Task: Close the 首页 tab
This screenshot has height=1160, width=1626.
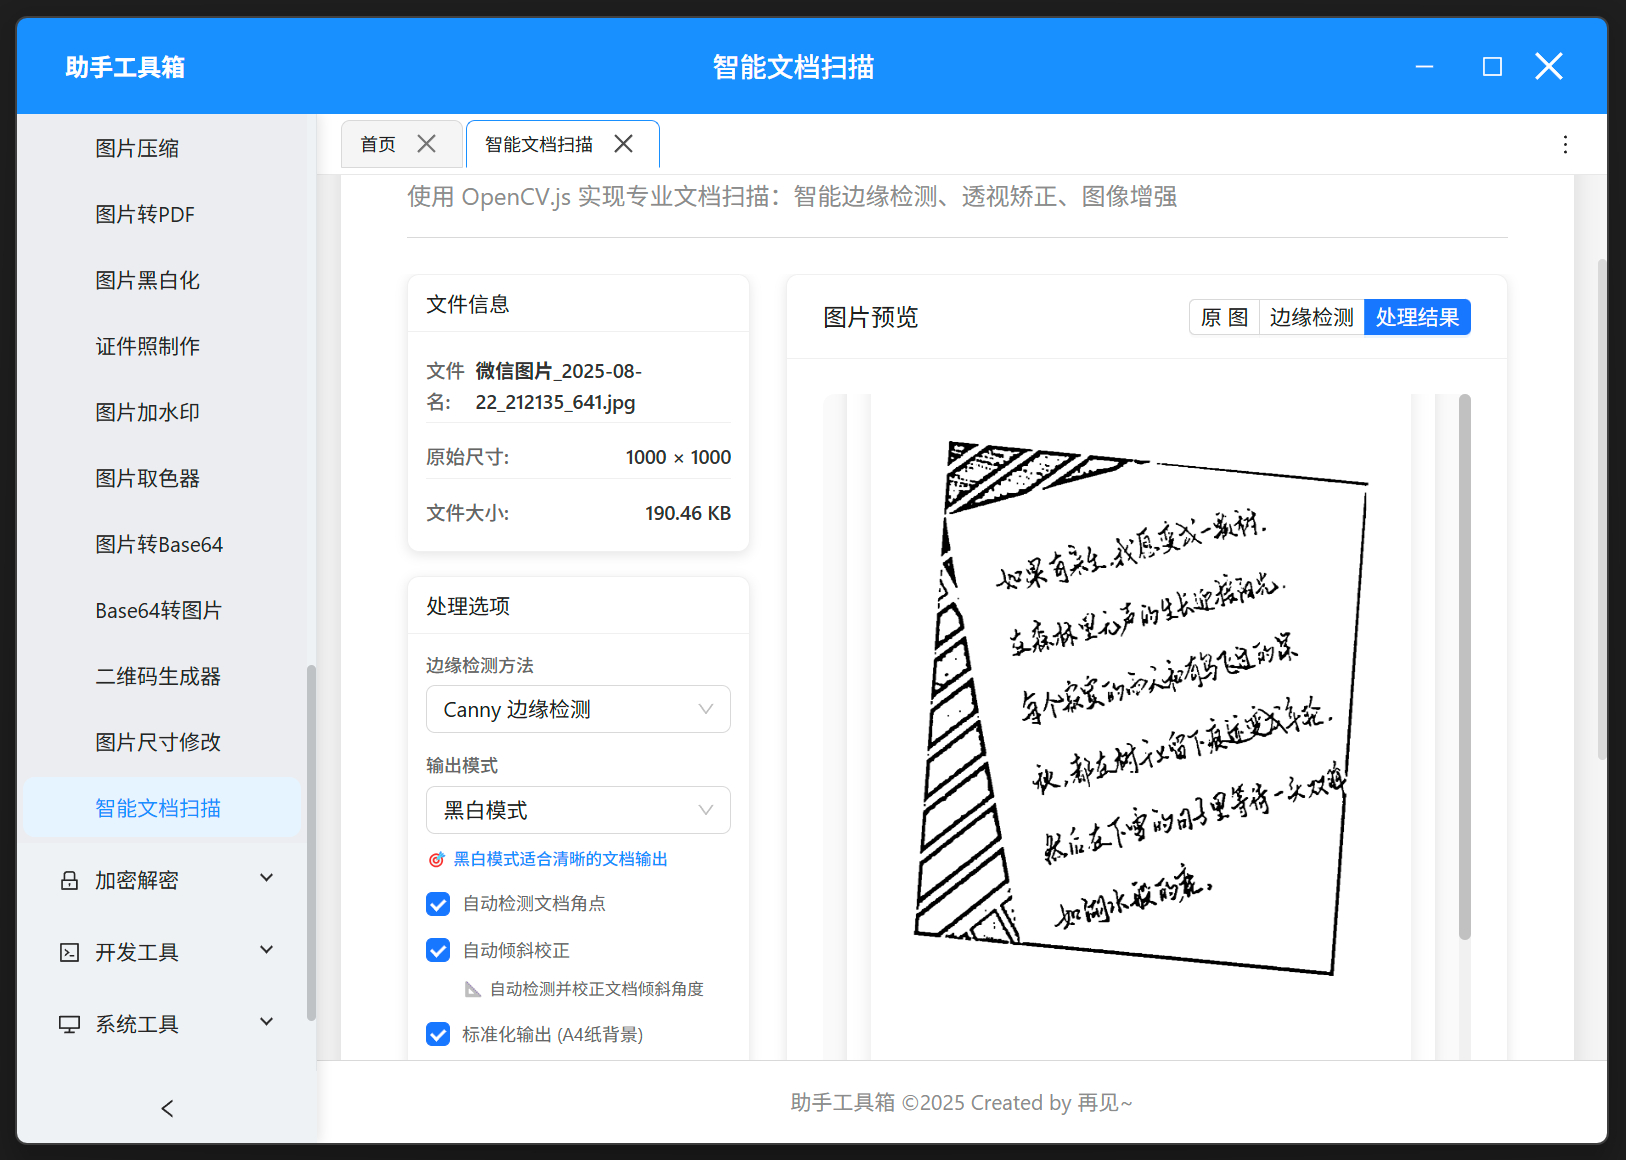Action: click(426, 144)
